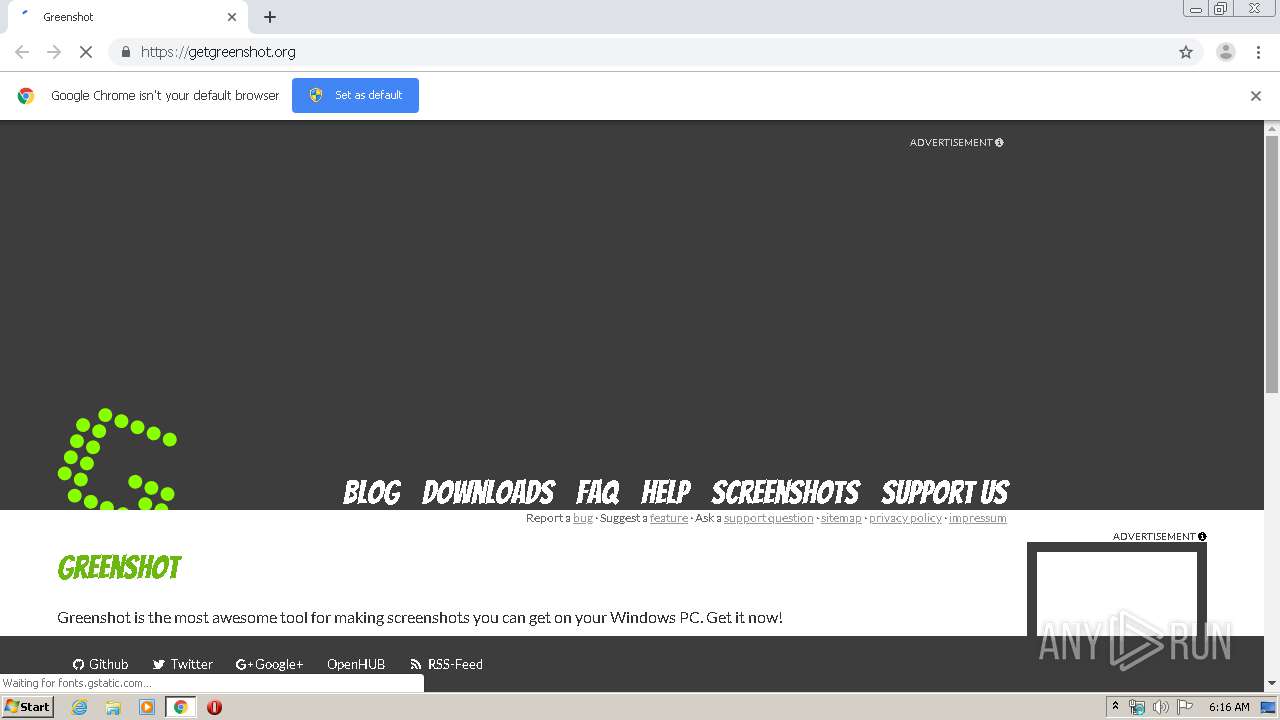Click the Show desktop button
The width and height of the screenshot is (1280, 720).
pyautogui.click(x=1270, y=707)
